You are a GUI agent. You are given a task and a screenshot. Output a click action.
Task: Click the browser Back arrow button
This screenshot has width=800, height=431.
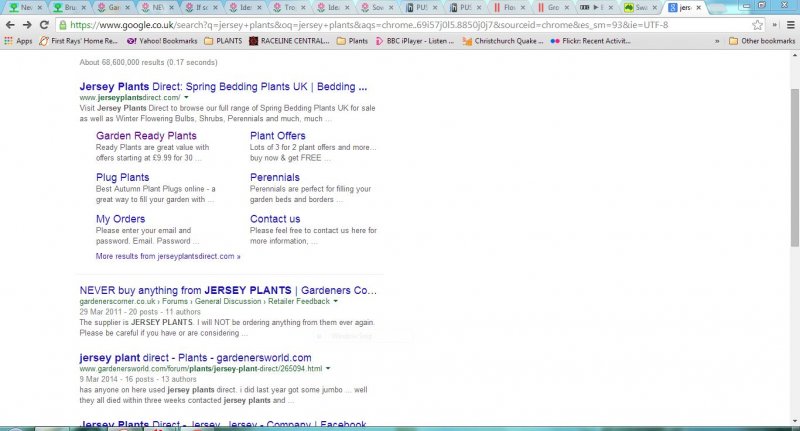10,25
